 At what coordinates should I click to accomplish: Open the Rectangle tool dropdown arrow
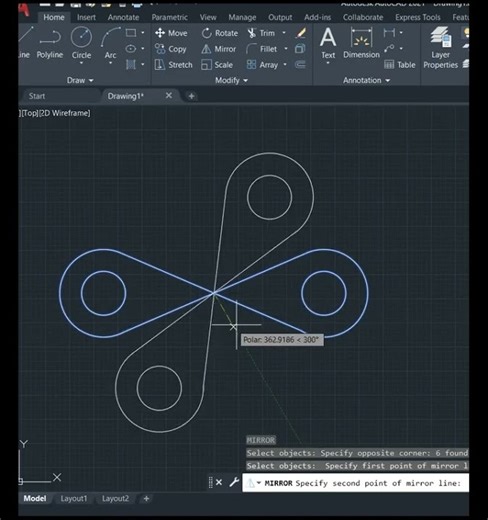143,33
